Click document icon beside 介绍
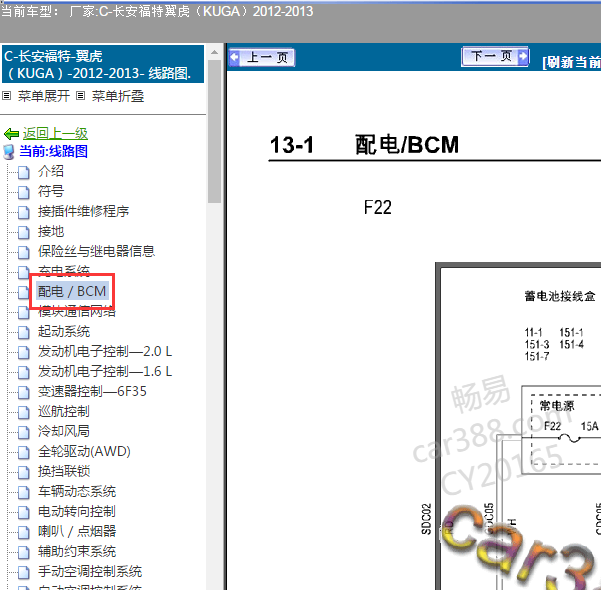The image size is (601, 590). (x=24, y=172)
